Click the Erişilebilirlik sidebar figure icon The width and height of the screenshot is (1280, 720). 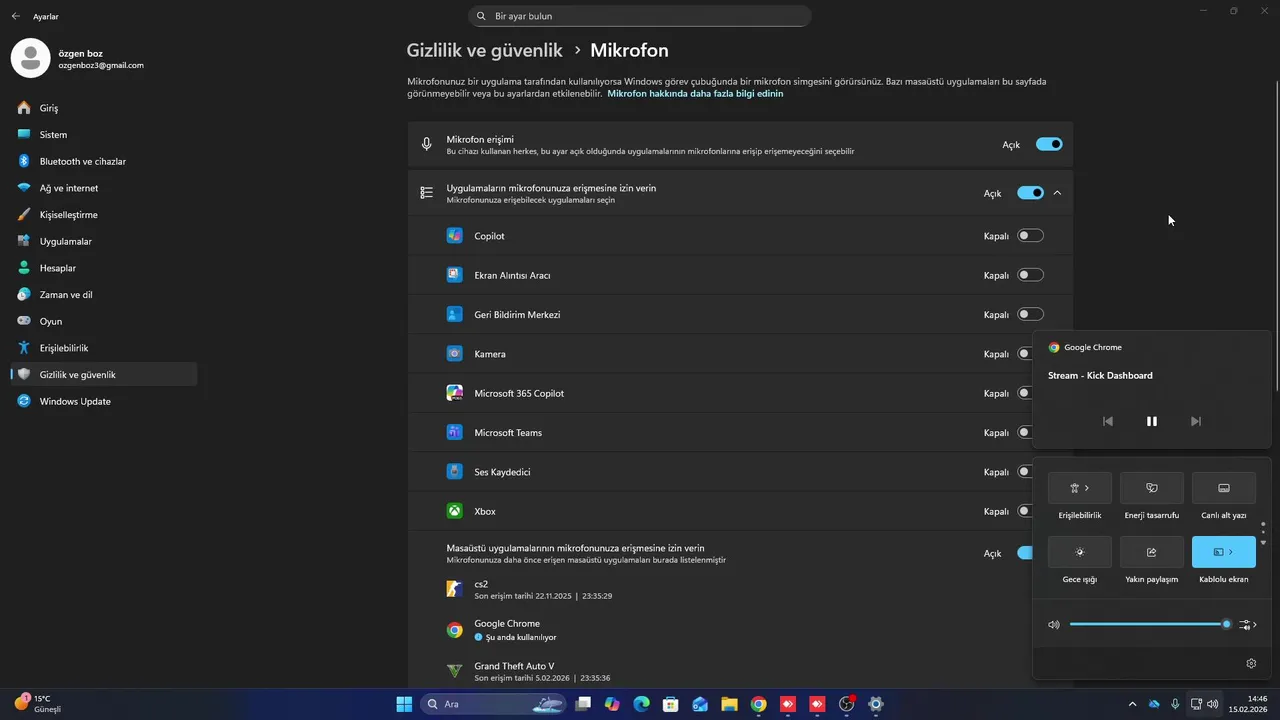(24, 348)
